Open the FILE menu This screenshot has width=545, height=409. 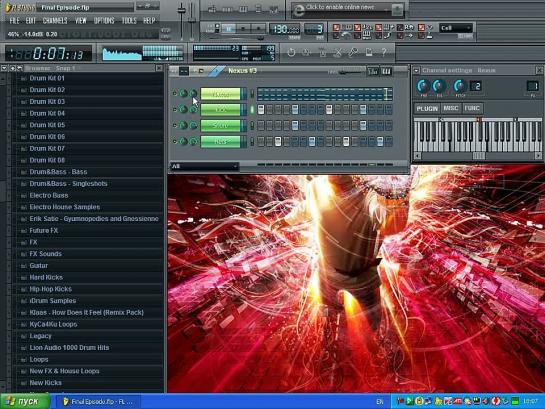(14, 21)
